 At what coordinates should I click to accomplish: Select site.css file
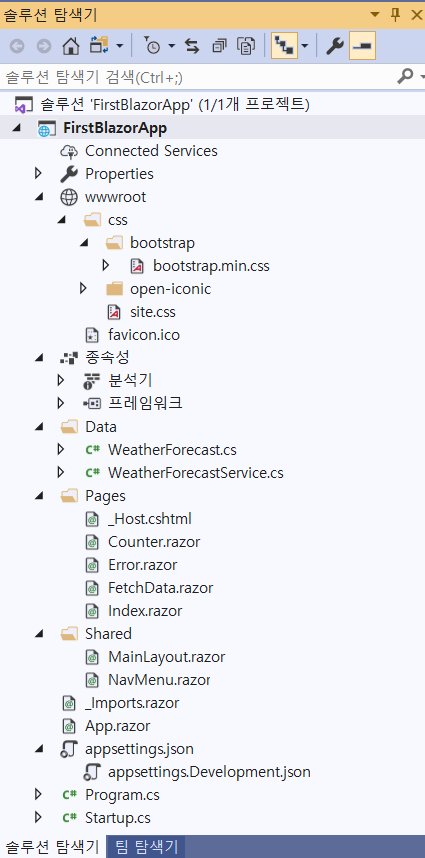(152, 312)
